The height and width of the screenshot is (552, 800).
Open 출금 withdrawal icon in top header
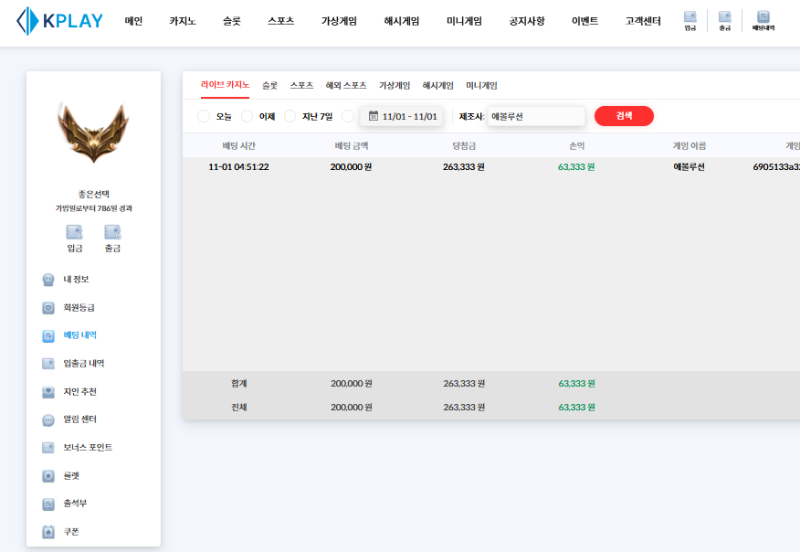(725, 20)
